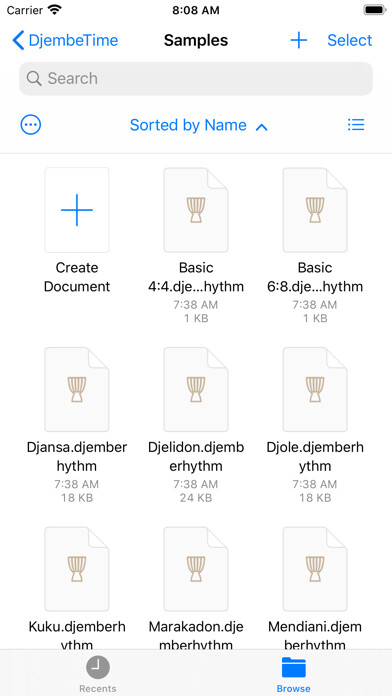Image resolution: width=392 pixels, height=696 pixels.
Task: Tap the plus icon in navigation bar
Action: [299, 40]
